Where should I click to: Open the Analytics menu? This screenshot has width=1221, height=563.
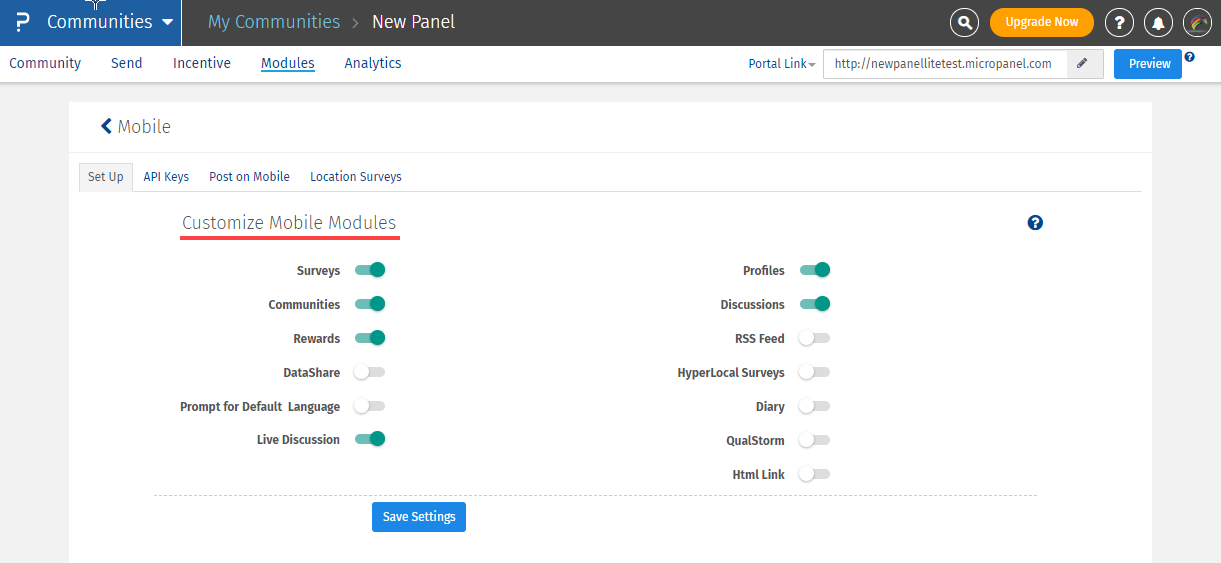click(373, 63)
